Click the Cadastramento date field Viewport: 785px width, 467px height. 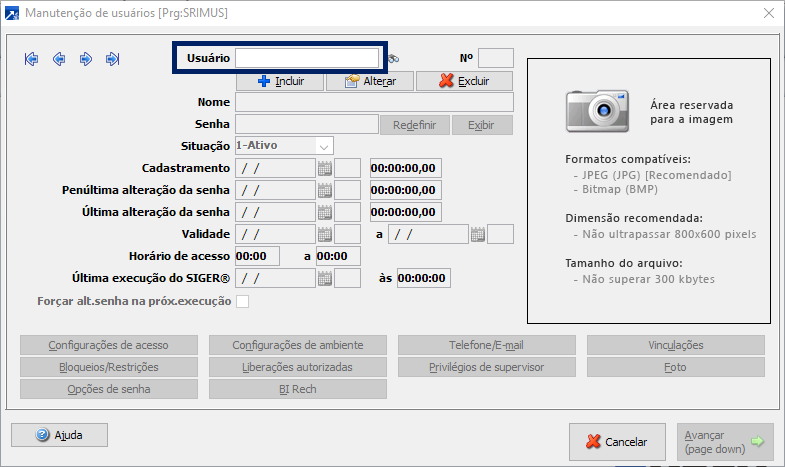(x=275, y=168)
